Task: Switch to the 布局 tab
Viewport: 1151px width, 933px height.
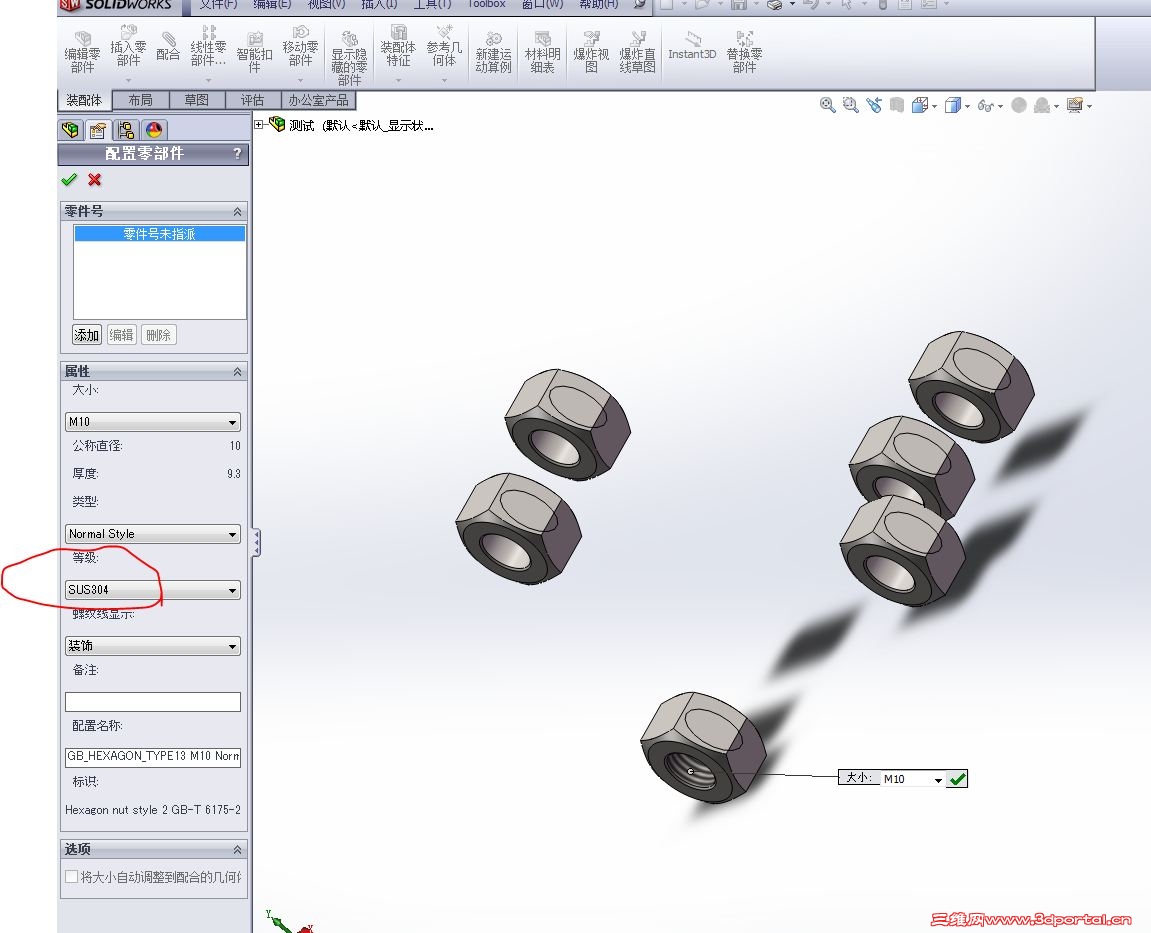Action: click(x=140, y=100)
